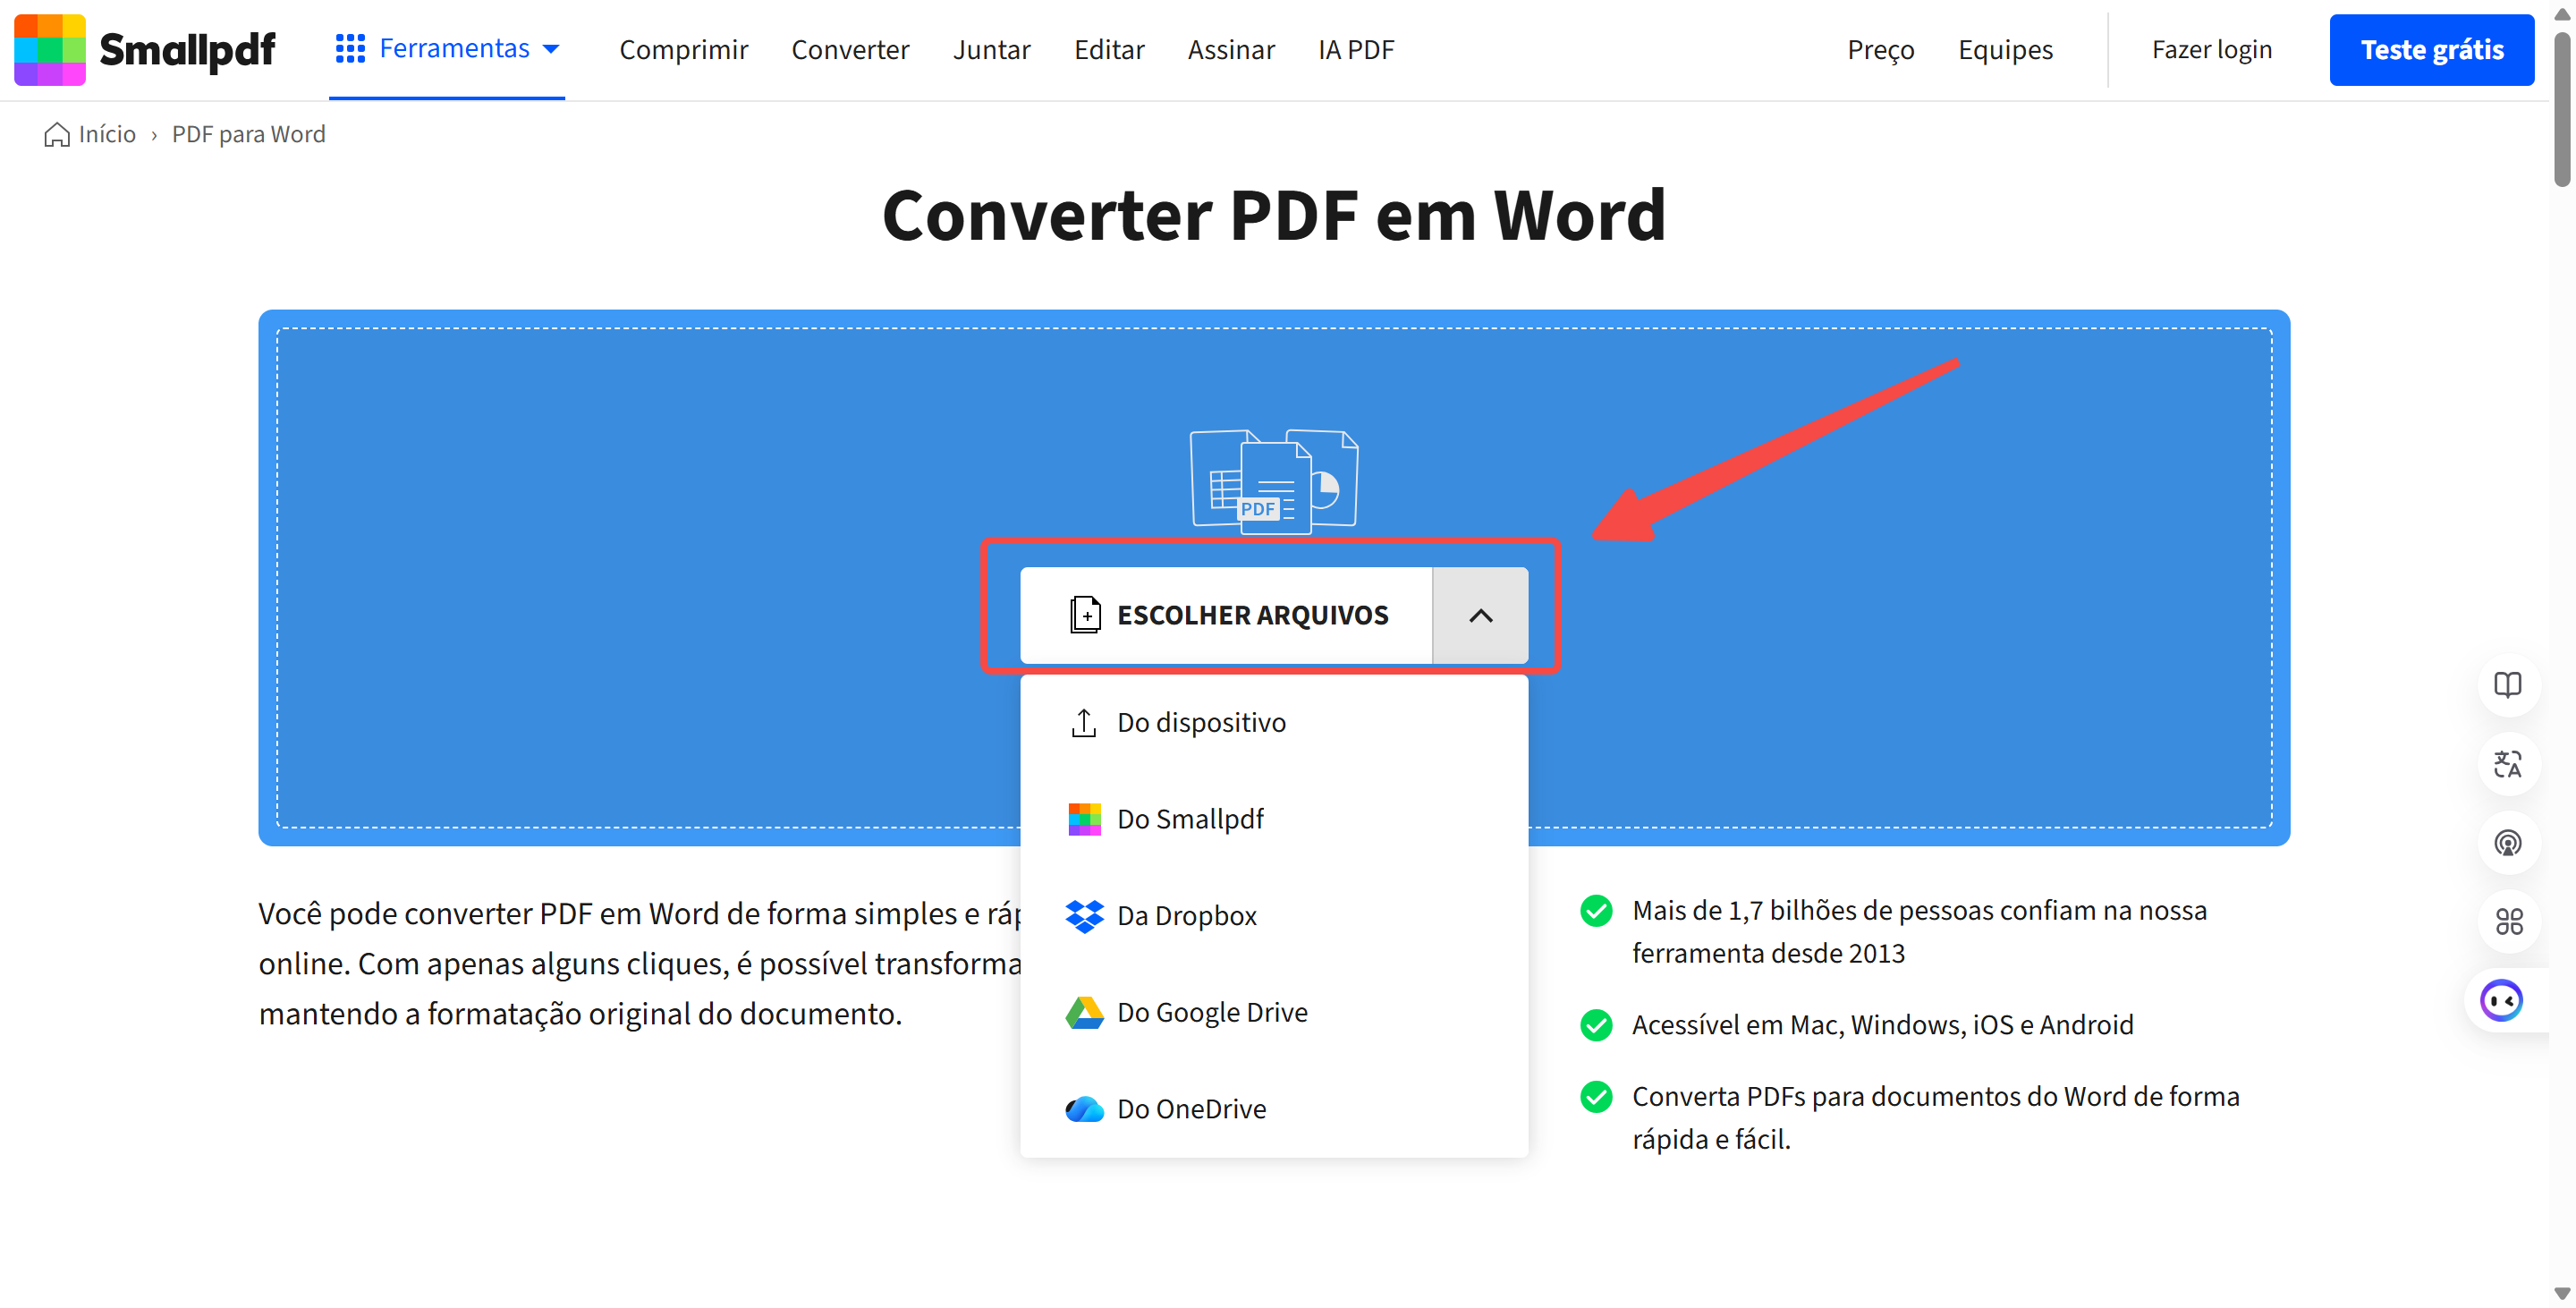Select Juntar in the navigation bar
Screen dimensions: 2576x1308
(x=991, y=49)
